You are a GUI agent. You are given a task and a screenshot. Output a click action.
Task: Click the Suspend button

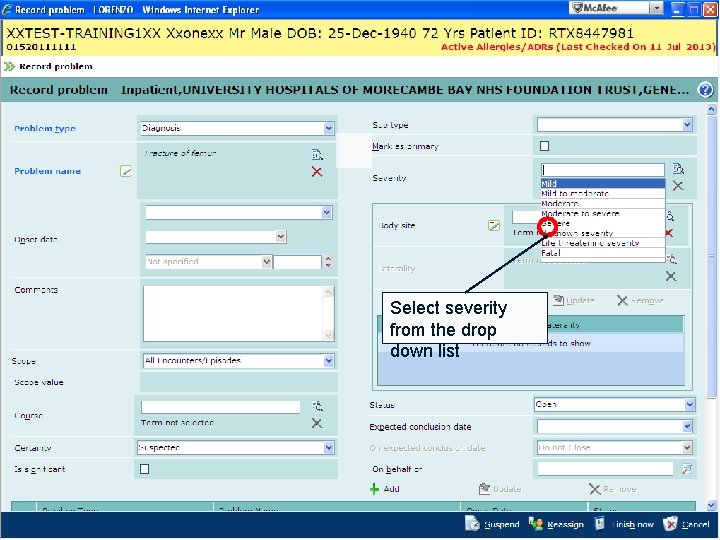coord(492,524)
